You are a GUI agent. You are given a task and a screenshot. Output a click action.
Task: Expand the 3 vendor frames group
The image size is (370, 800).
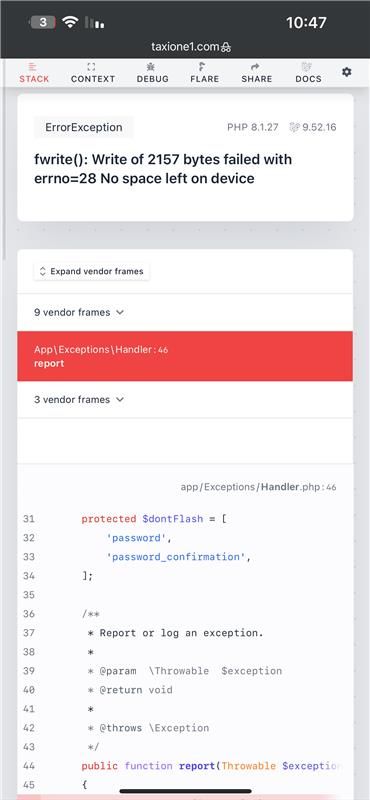click(x=185, y=399)
